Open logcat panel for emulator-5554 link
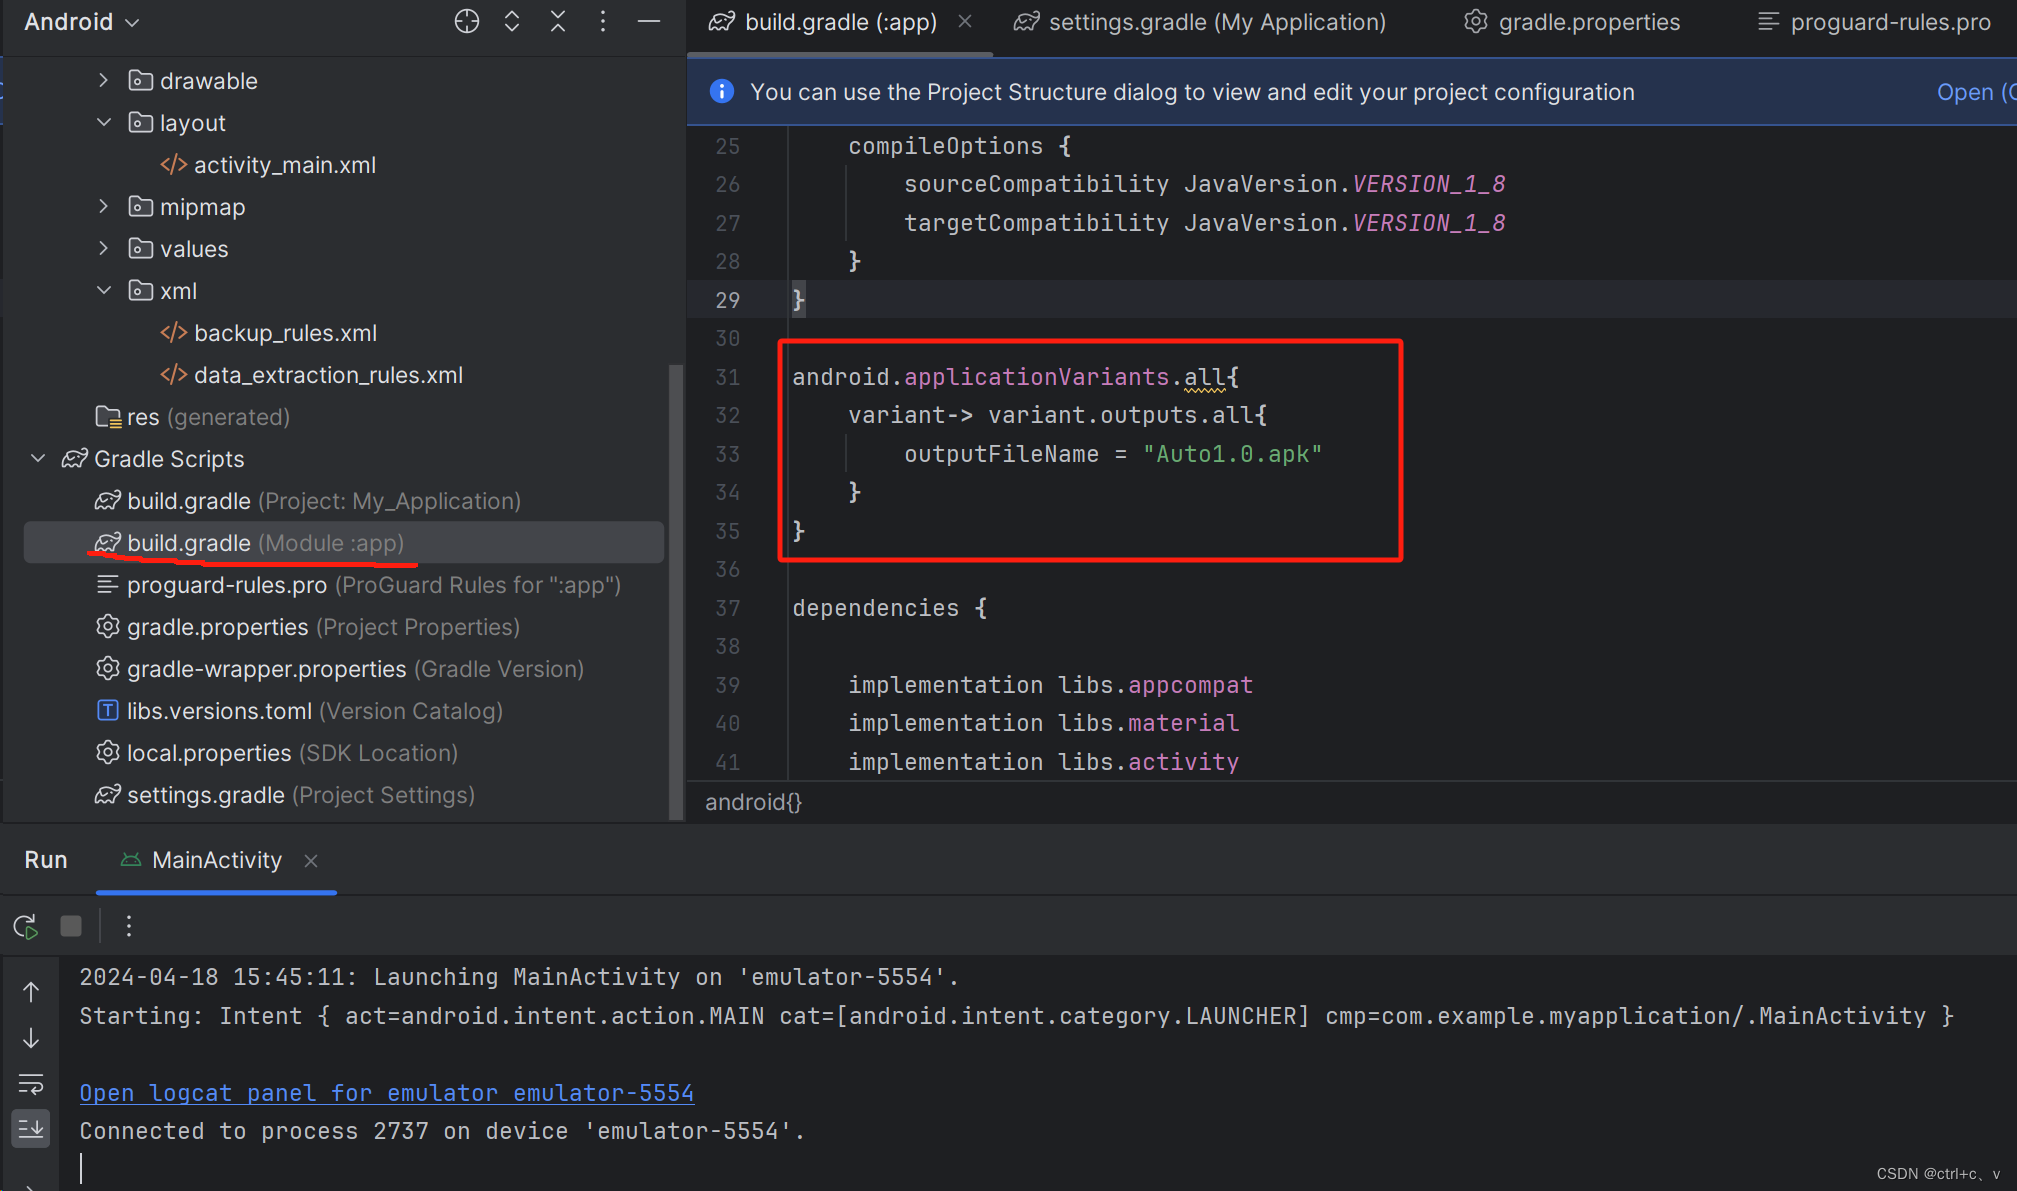The width and height of the screenshot is (2017, 1191). click(386, 1093)
